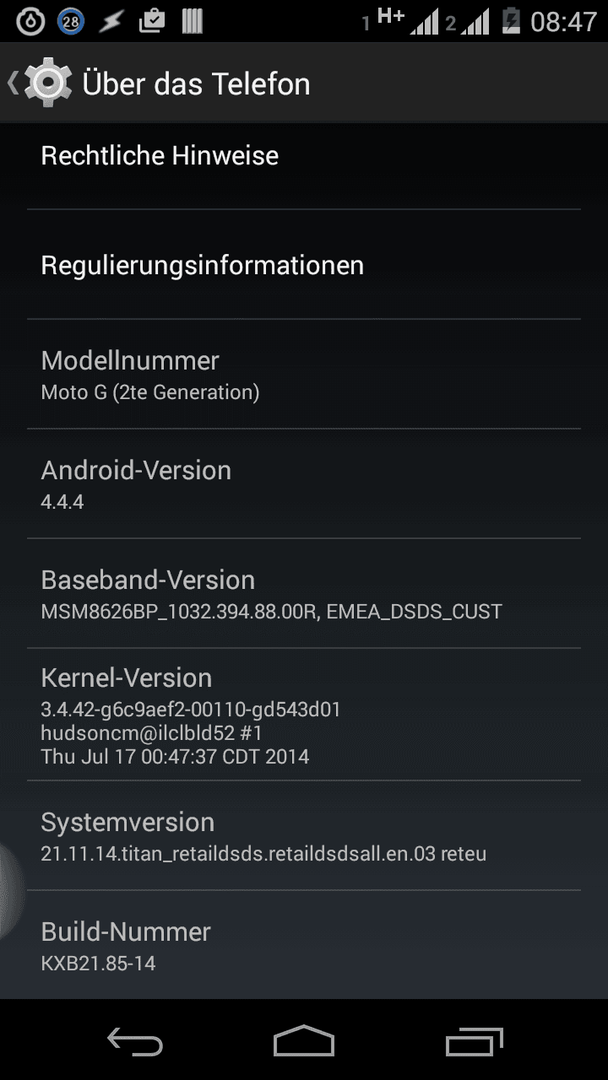
Task: Open recent apps with the overview button
Action: point(474,1041)
